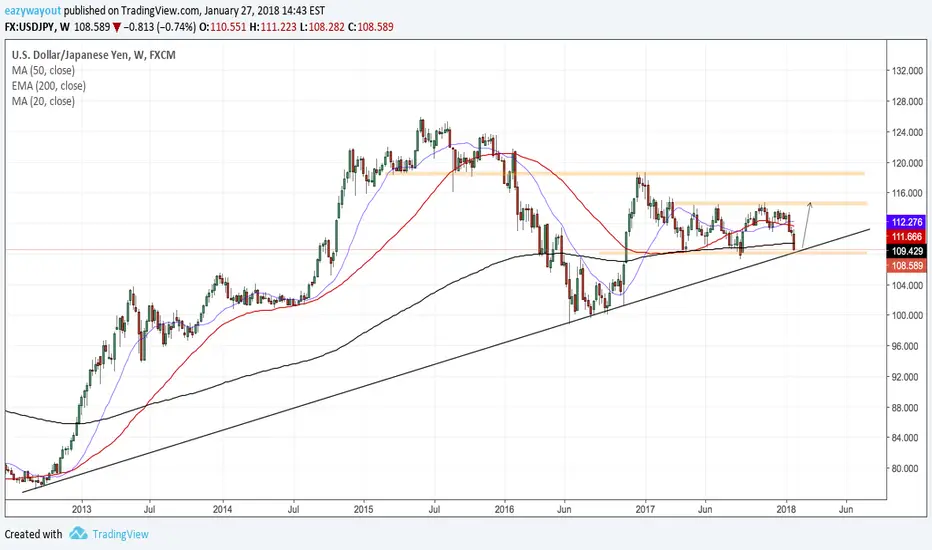Click the 2016 label on time axis
This screenshot has width=932, height=550.
tap(504, 509)
